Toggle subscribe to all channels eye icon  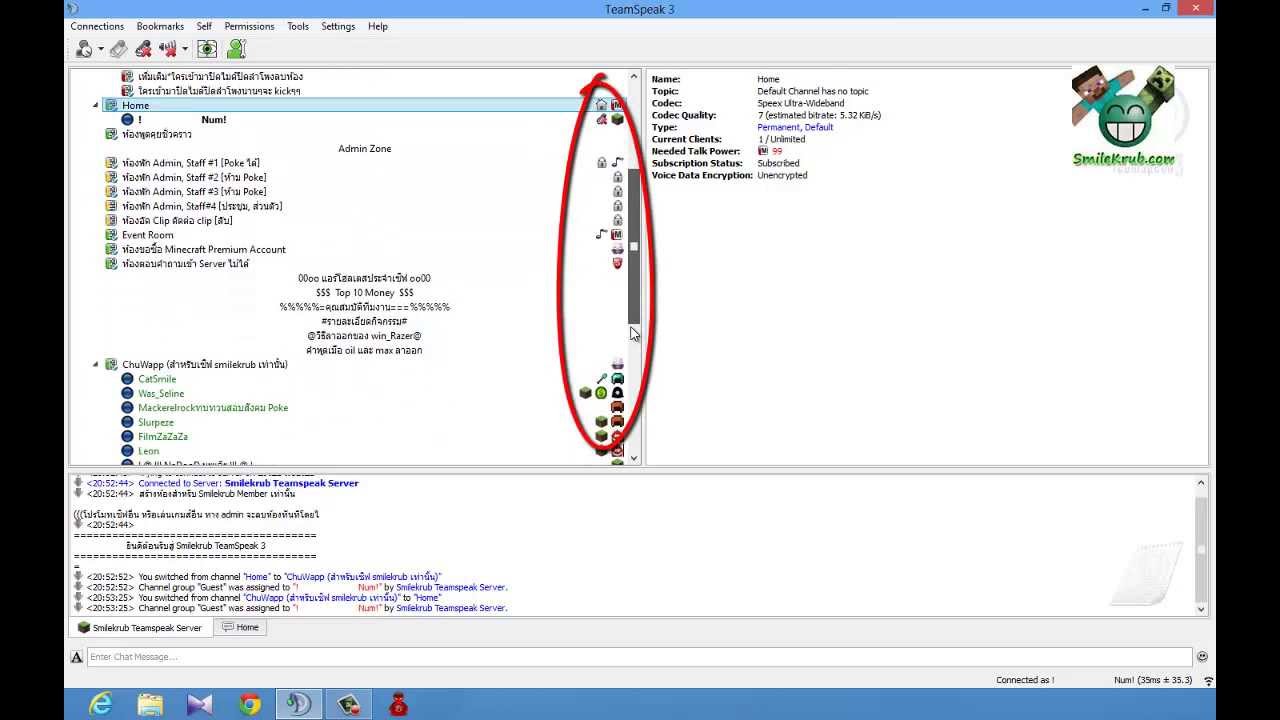click(x=207, y=48)
